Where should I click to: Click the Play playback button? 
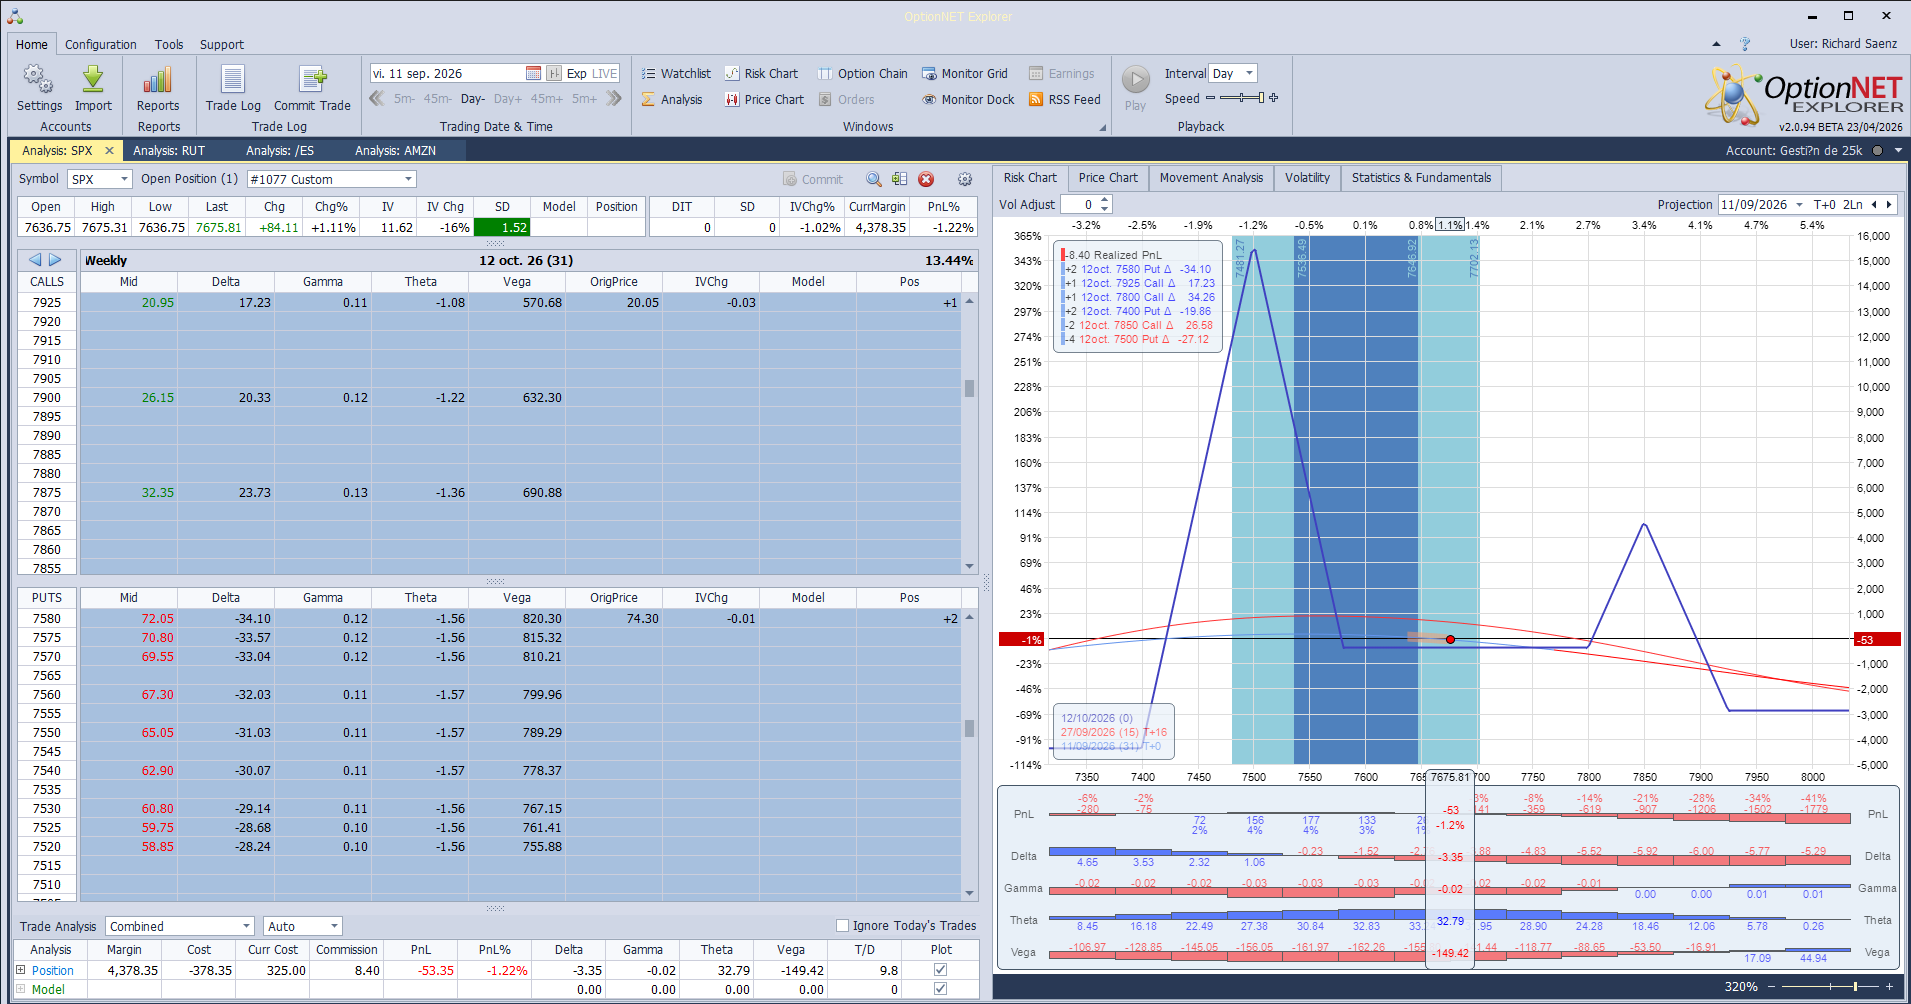tap(1135, 88)
